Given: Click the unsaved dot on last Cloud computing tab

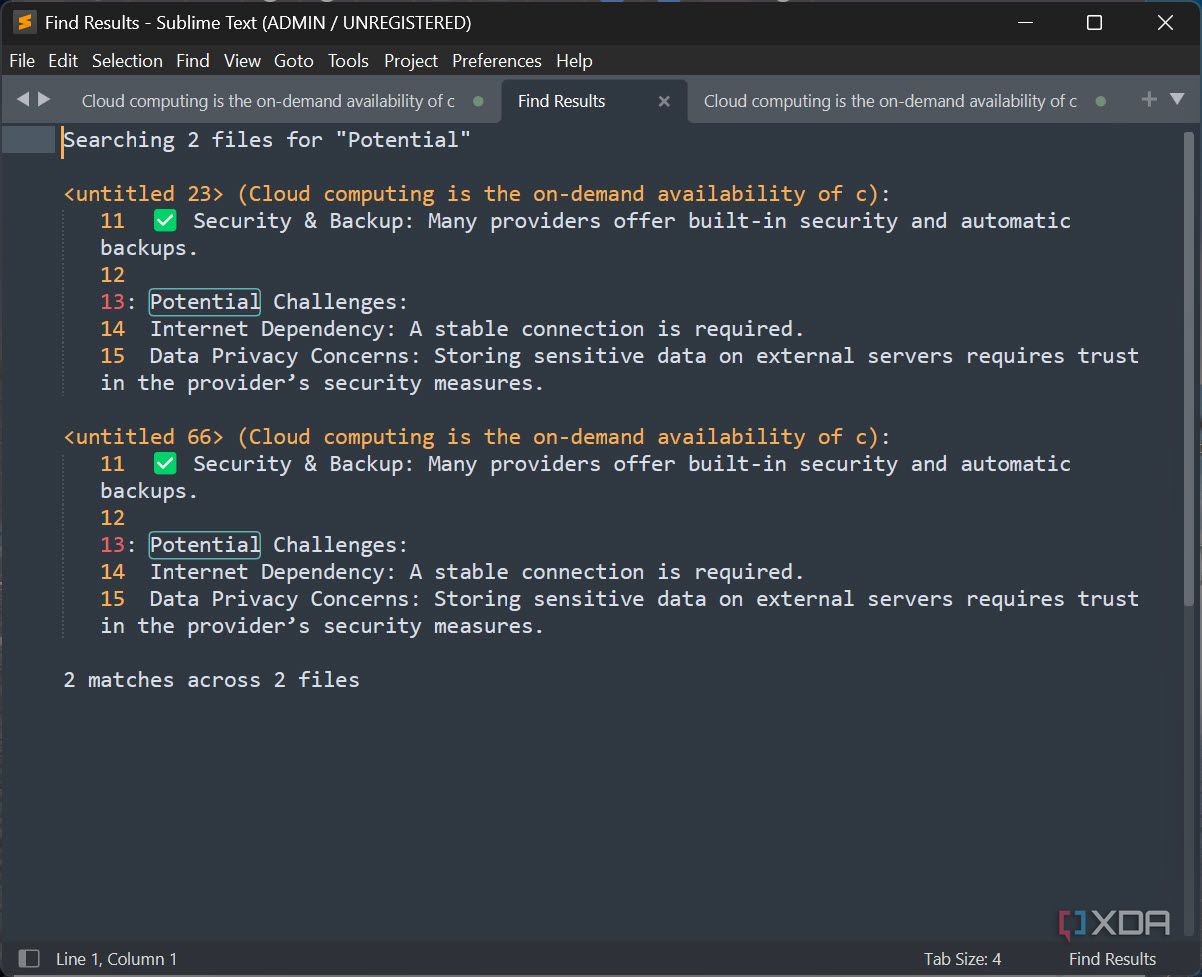Looking at the screenshot, I should (x=1101, y=101).
